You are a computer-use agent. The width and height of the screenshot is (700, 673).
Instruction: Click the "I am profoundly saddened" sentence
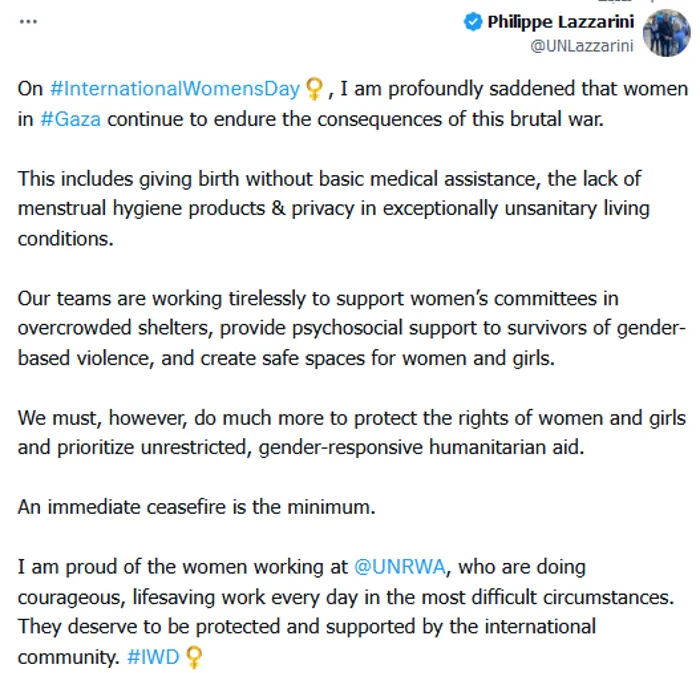(x=353, y=104)
